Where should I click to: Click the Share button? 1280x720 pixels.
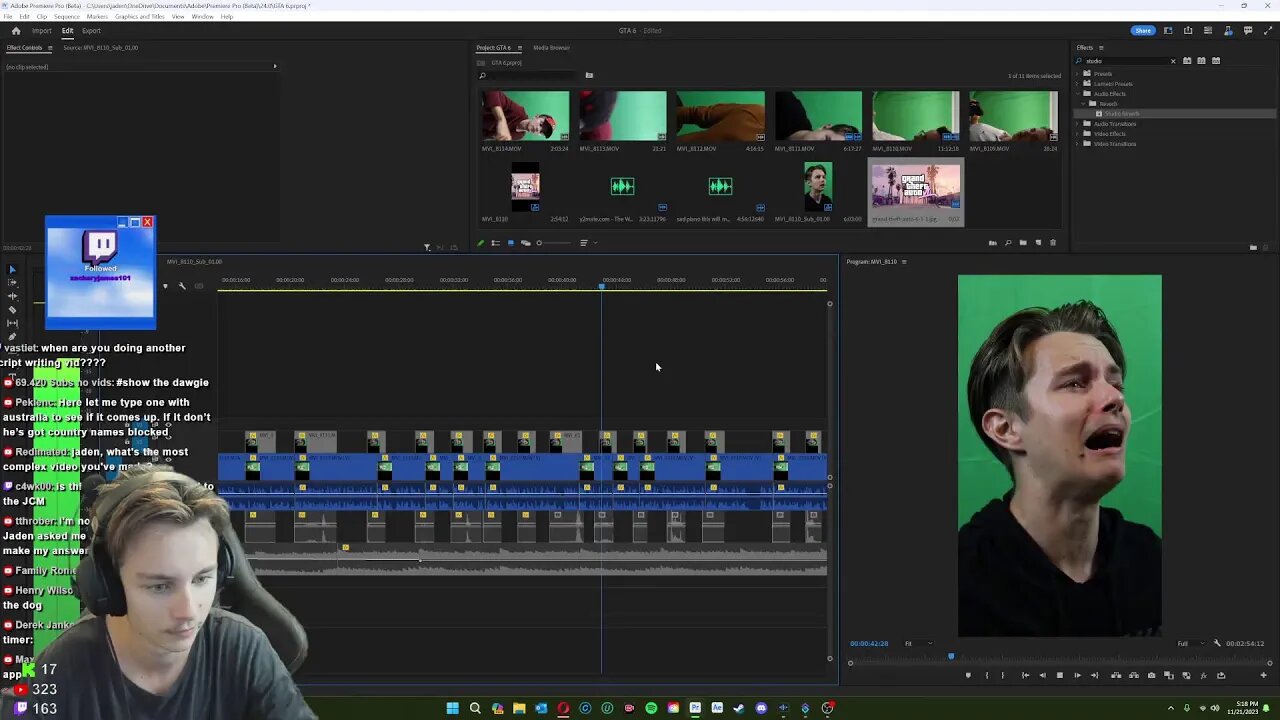[x=1143, y=31]
